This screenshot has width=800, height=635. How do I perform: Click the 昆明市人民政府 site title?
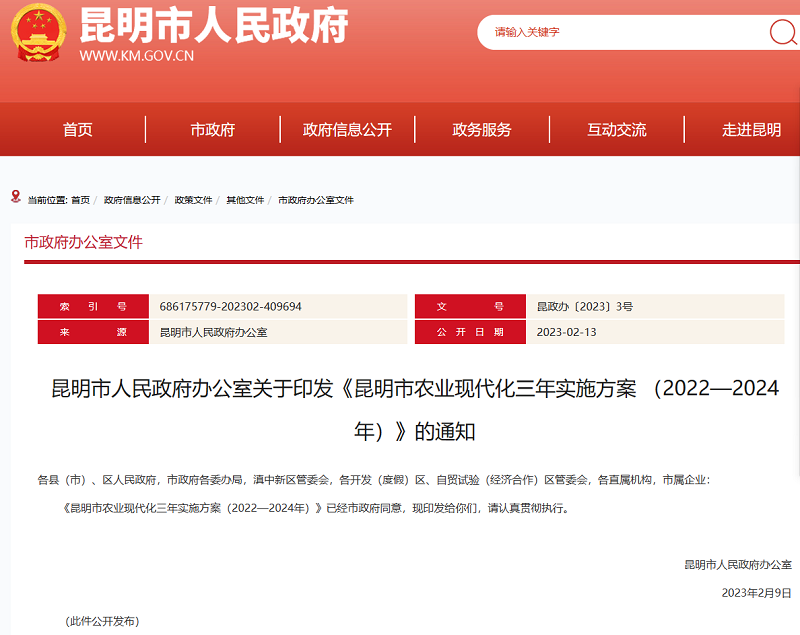213,25
